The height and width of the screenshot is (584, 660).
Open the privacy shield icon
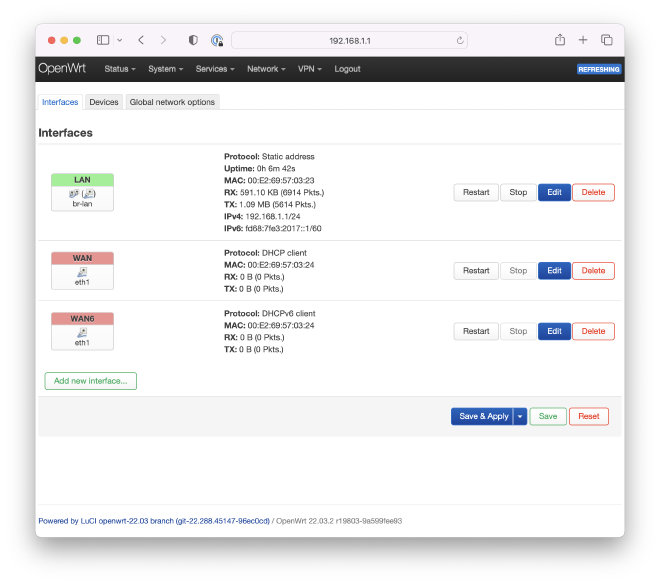click(193, 40)
